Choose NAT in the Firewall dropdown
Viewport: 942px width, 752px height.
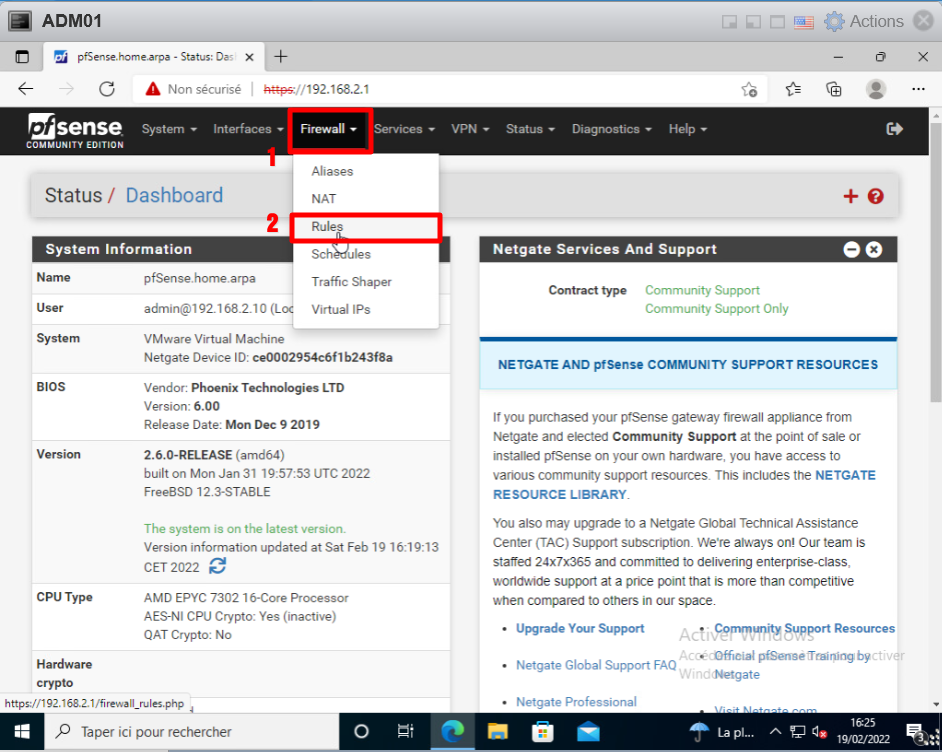[324, 199]
